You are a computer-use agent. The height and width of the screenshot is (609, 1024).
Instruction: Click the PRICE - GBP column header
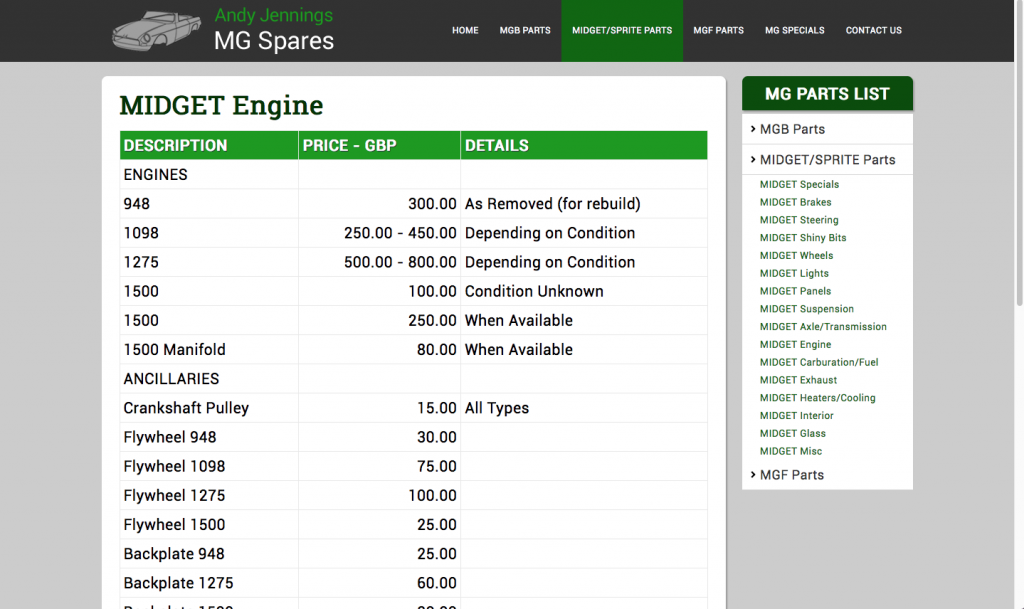point(379,145)
